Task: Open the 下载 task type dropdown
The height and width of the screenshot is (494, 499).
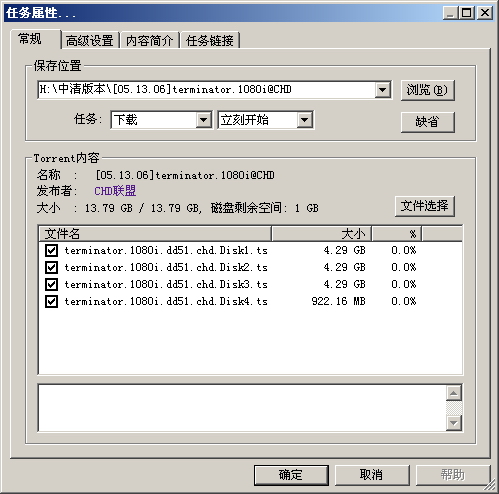Action: 203,120
